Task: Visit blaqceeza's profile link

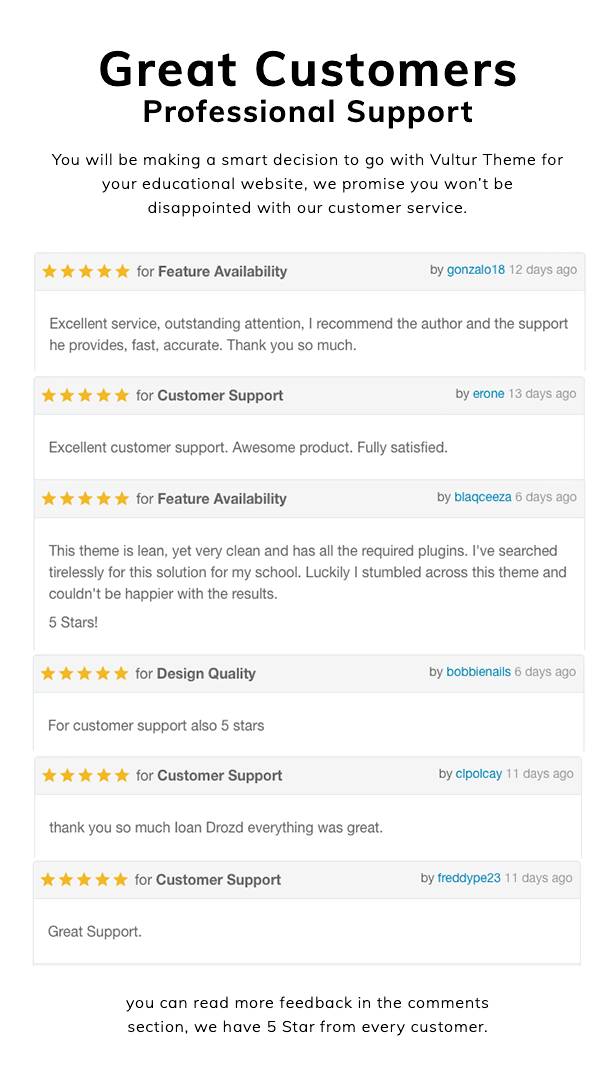Action: click(x=482, y=497)
